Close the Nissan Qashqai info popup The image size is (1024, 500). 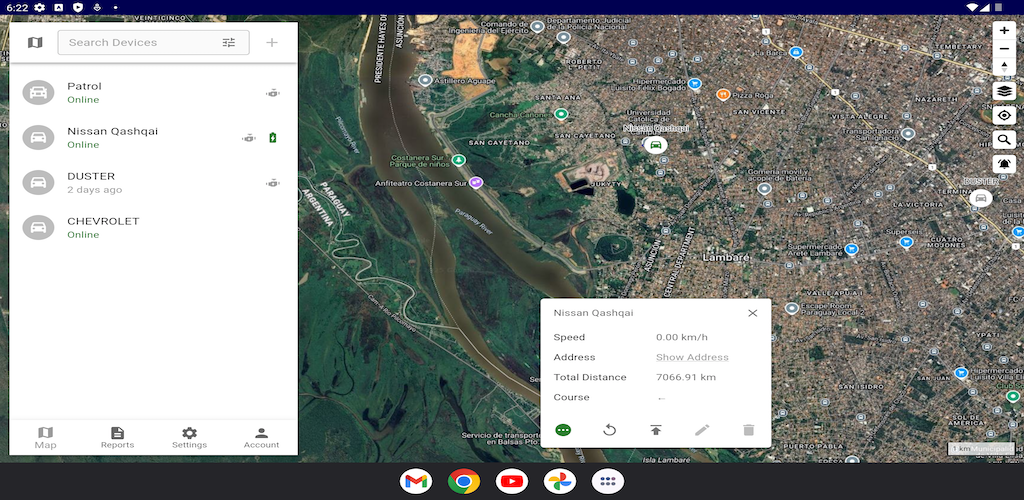pos(752,313)
